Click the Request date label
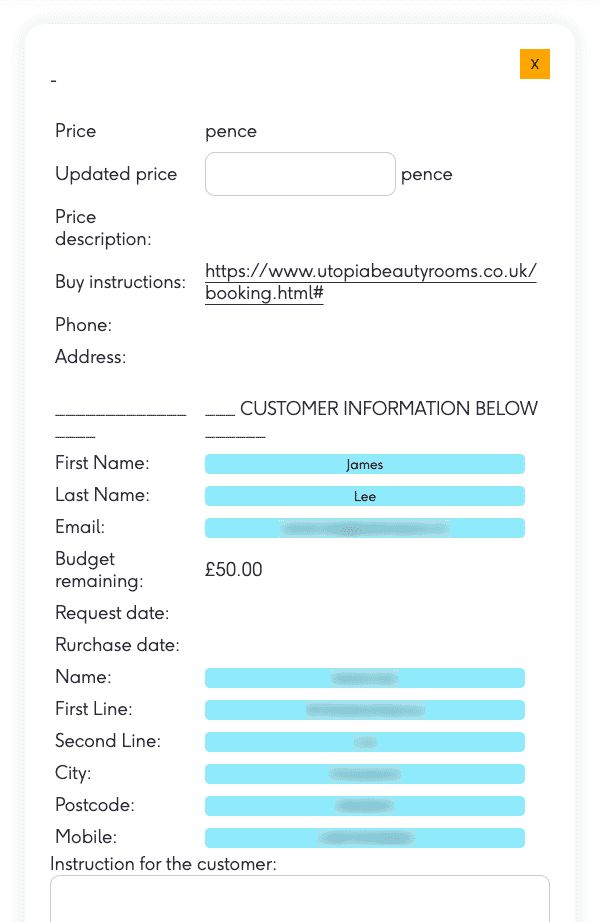600x922 pixels. point(112,613)
